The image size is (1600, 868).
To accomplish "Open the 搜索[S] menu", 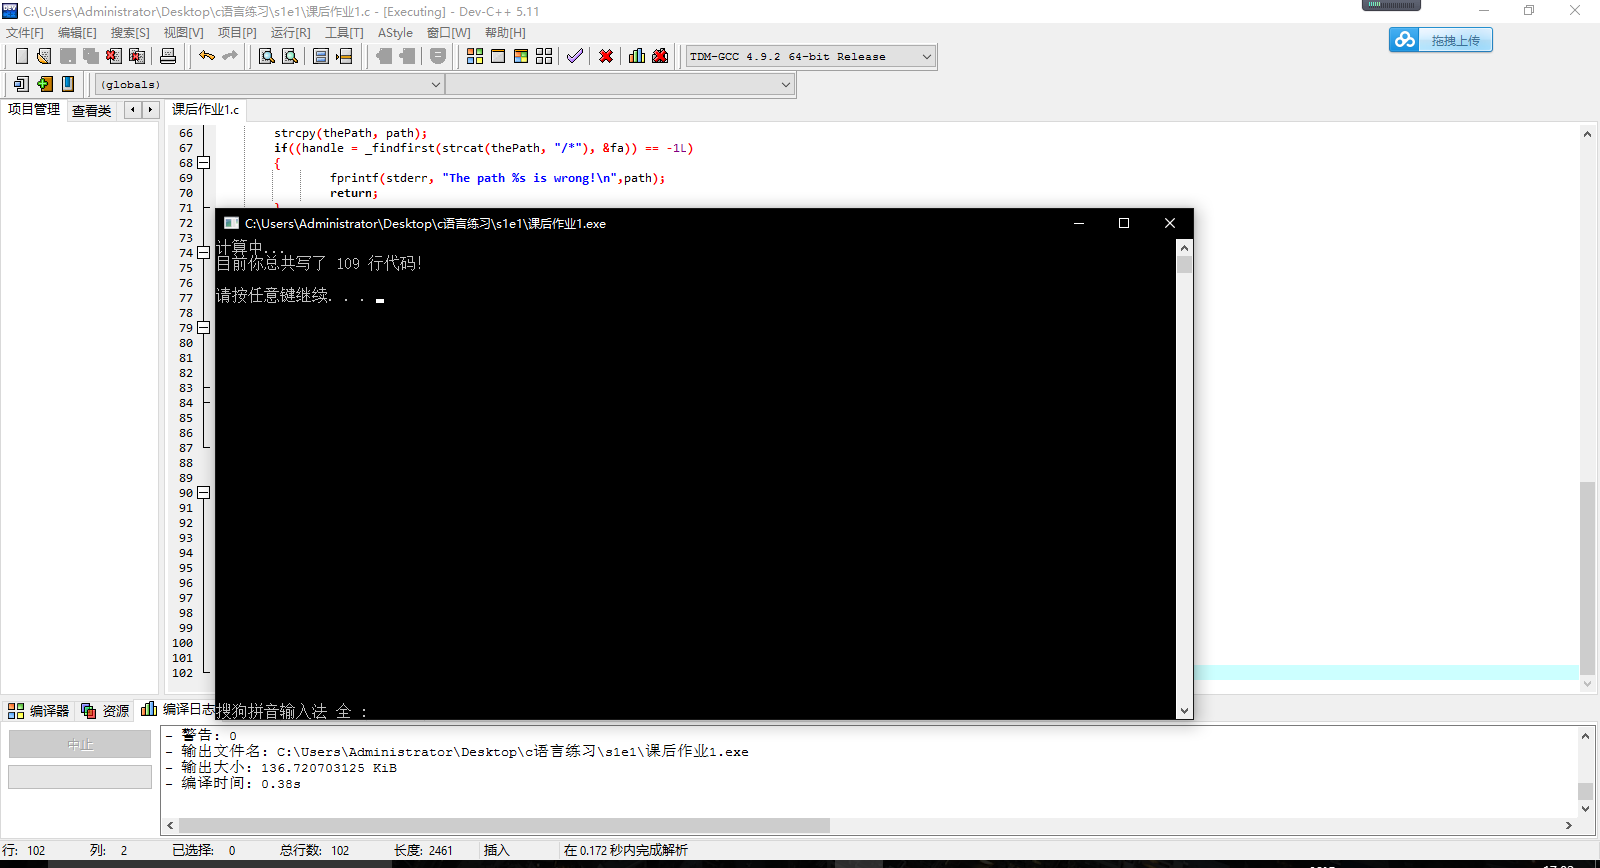I will [x=130, y=33].
